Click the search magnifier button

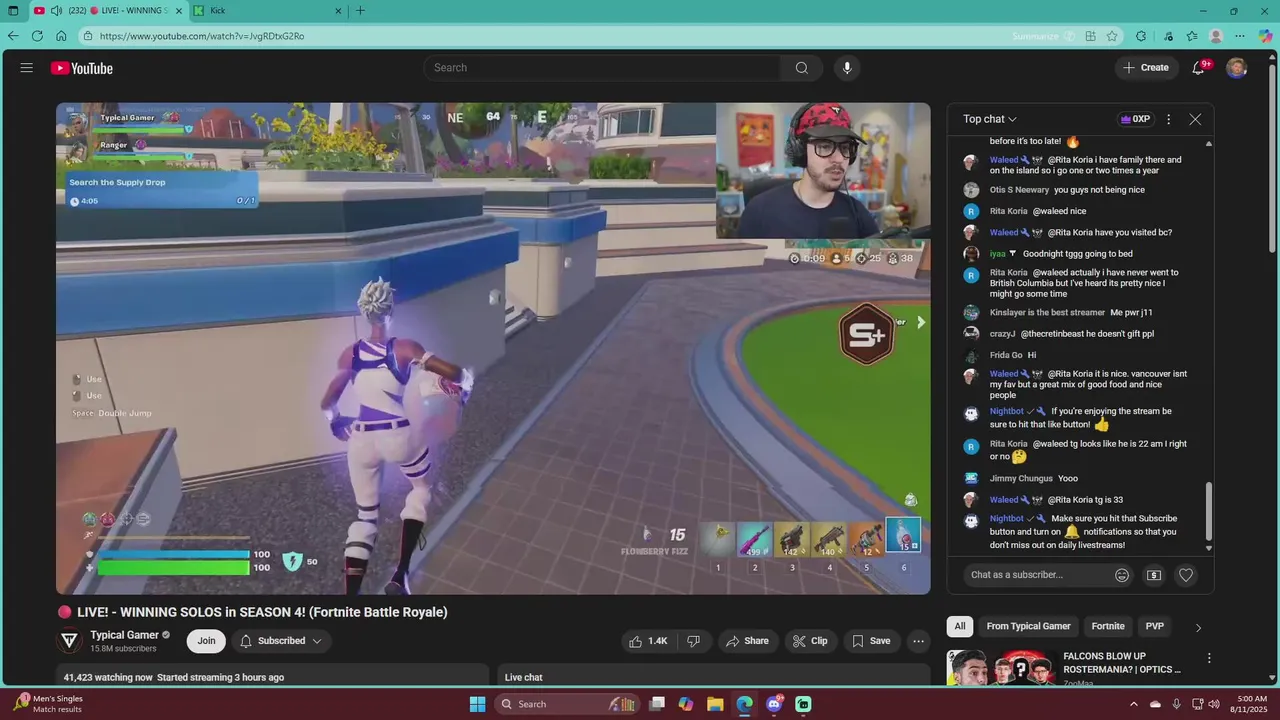click(x=801, y=68)
